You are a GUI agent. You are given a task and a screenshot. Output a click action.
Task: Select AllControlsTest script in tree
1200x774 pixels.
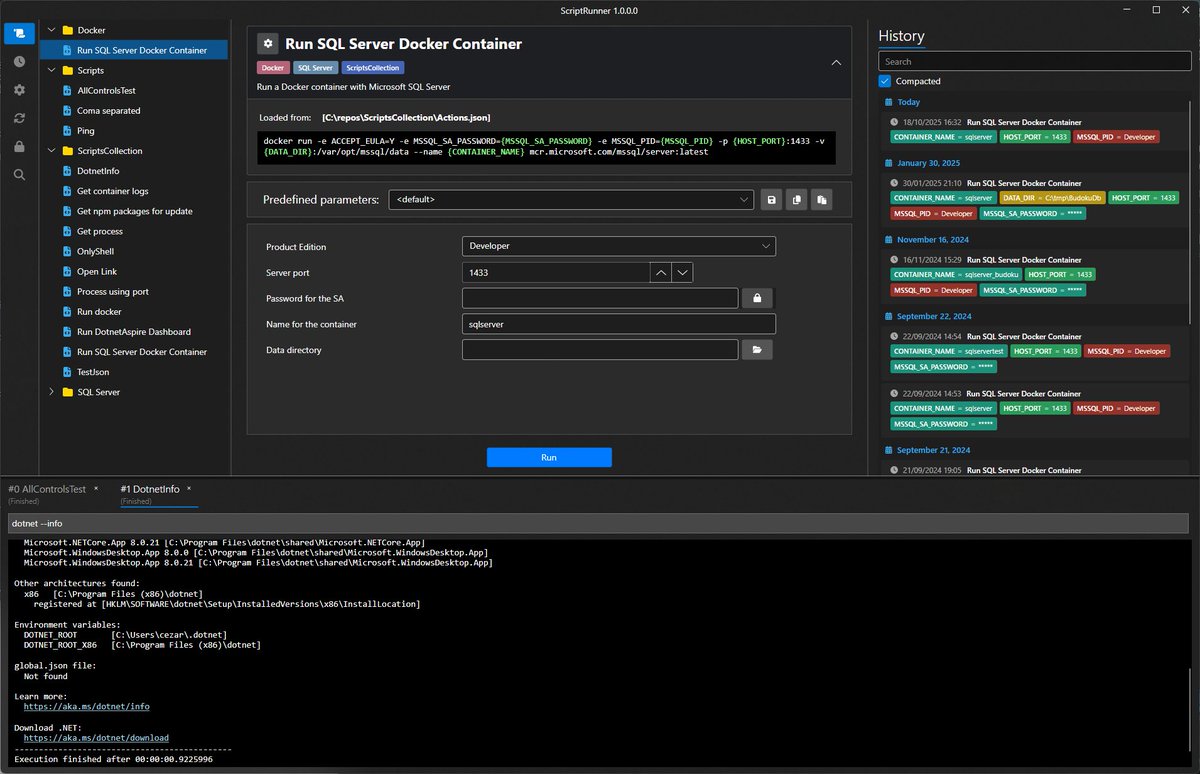[106, 91]
